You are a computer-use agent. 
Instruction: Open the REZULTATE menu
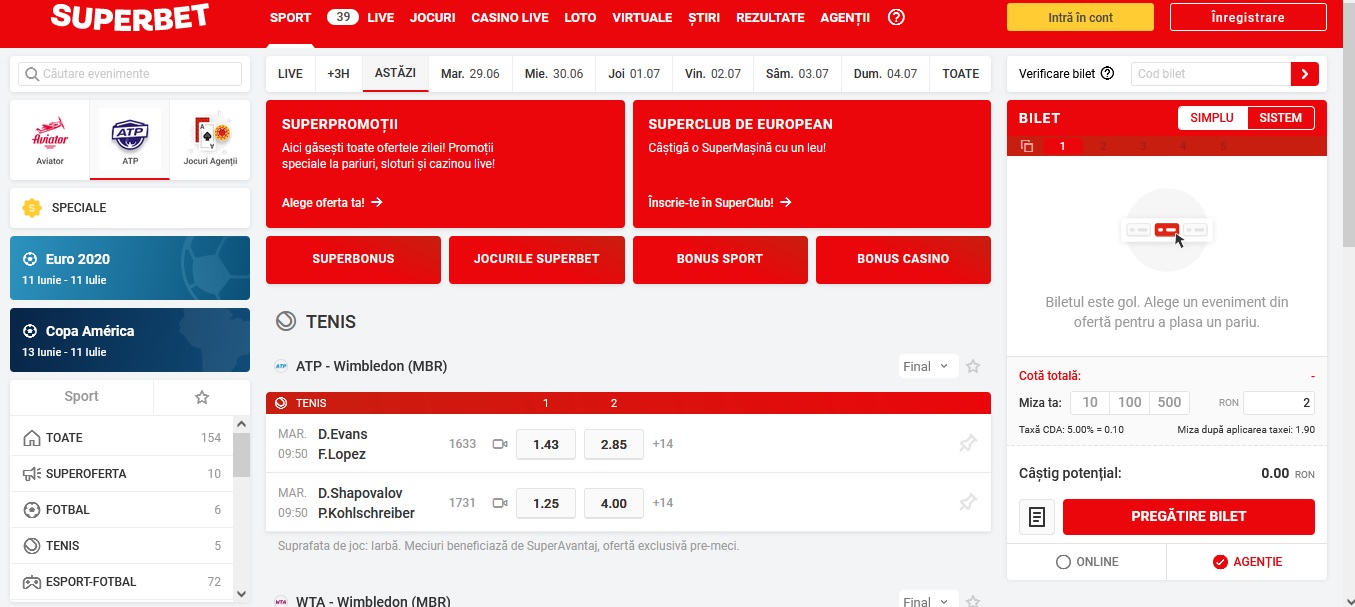pyautogui.click(x=770, y=18)
